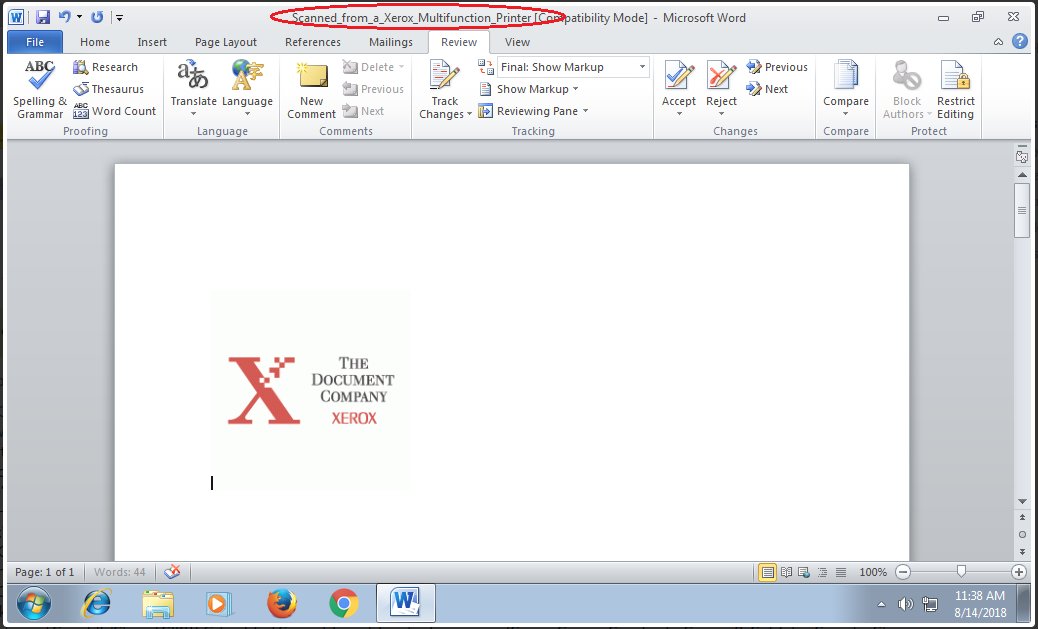Image resolution: width=1038 pixels, height=629 pixels.
Task: Switch to Print Layout view
Action: [x=767, y=572]
